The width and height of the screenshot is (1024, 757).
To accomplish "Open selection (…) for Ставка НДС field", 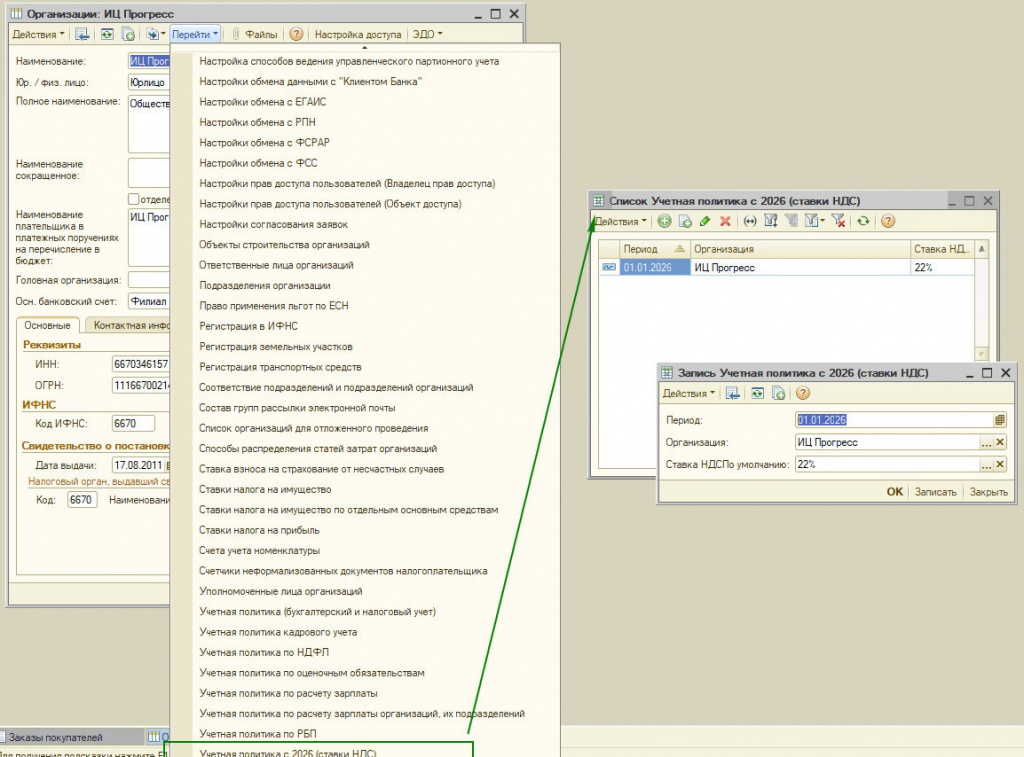I will [x=987, y=464].
